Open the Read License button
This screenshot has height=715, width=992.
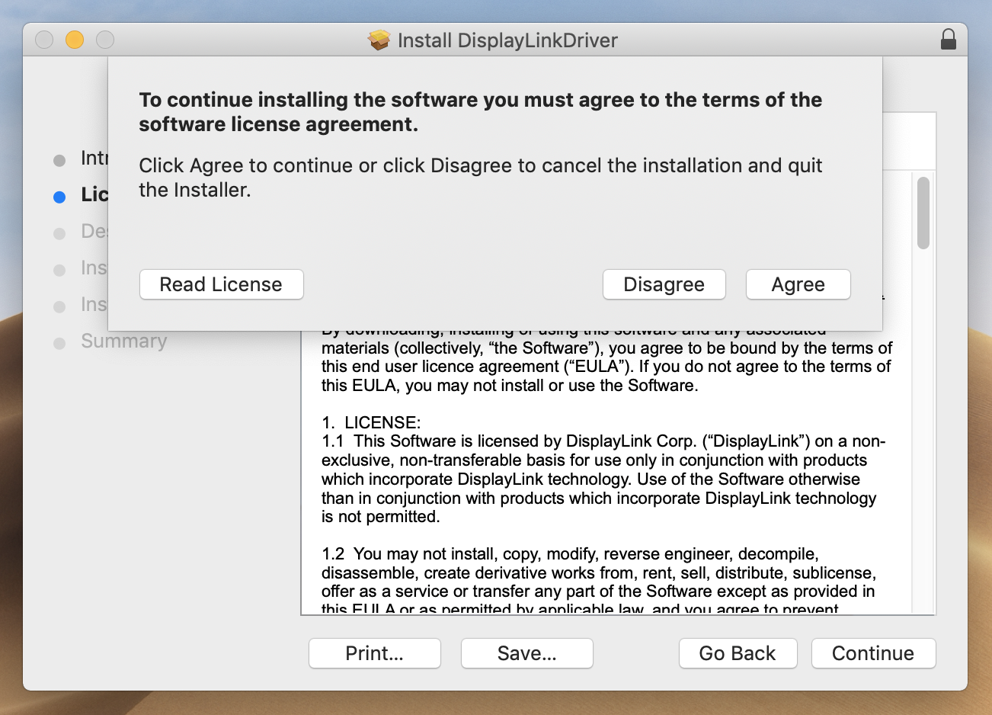[x=221, y=285]
